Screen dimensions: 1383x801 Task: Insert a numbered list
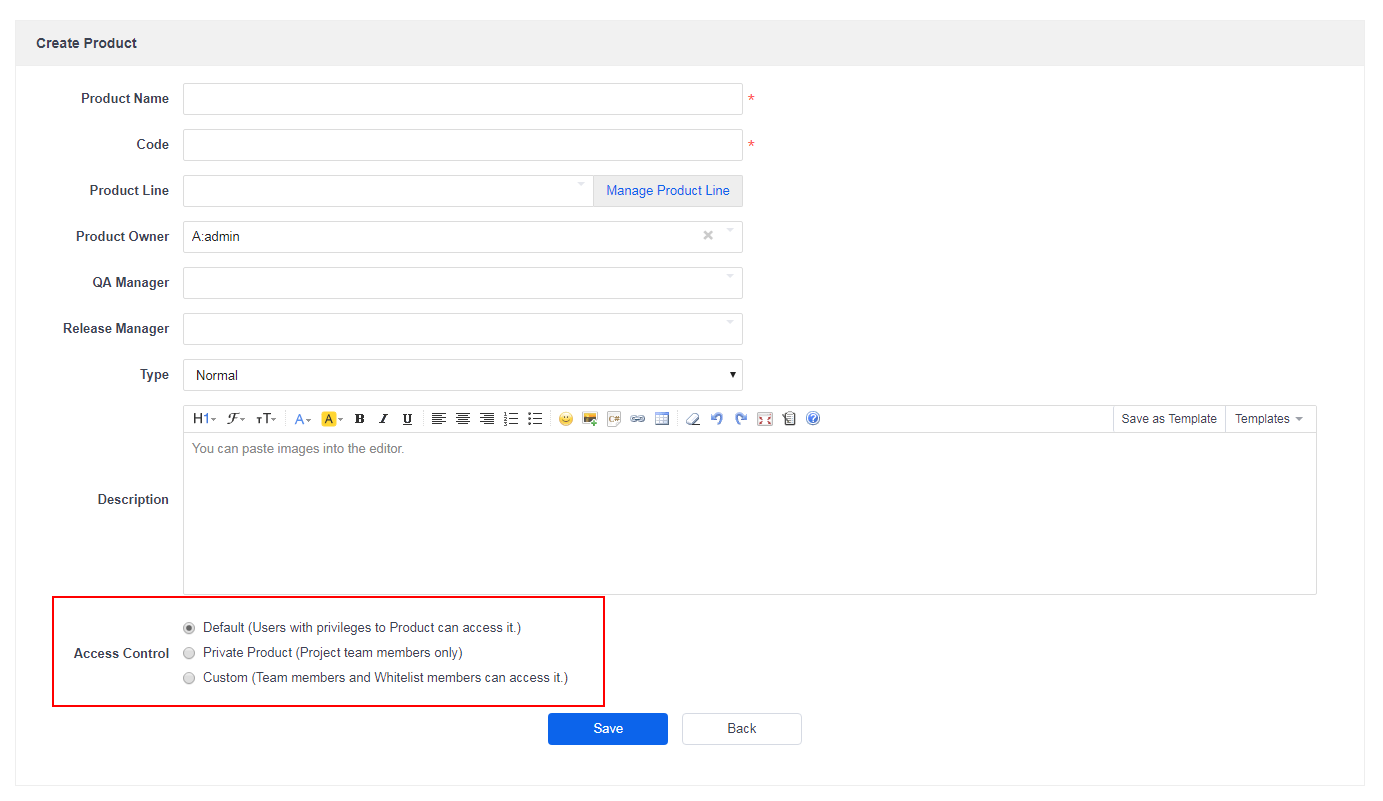click(x=511, y=419)
